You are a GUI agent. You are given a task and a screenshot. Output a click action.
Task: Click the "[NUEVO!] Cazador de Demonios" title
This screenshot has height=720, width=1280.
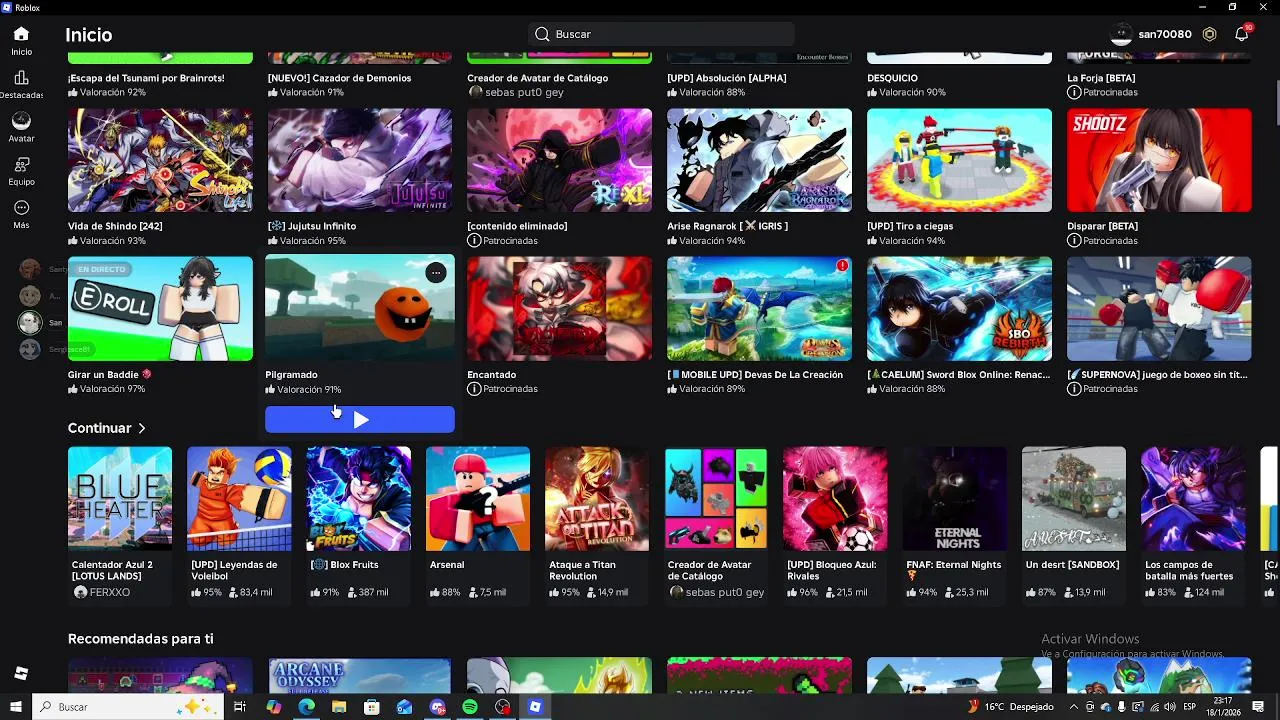(x=339, y=78)
